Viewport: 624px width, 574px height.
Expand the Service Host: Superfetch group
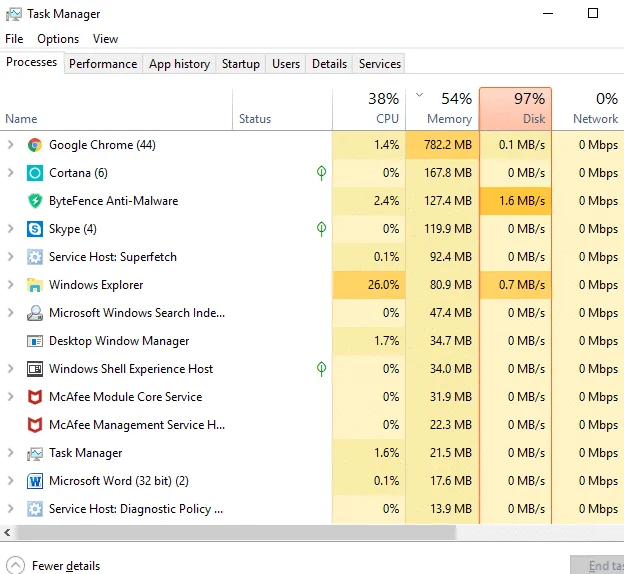[x=11, y=257]
